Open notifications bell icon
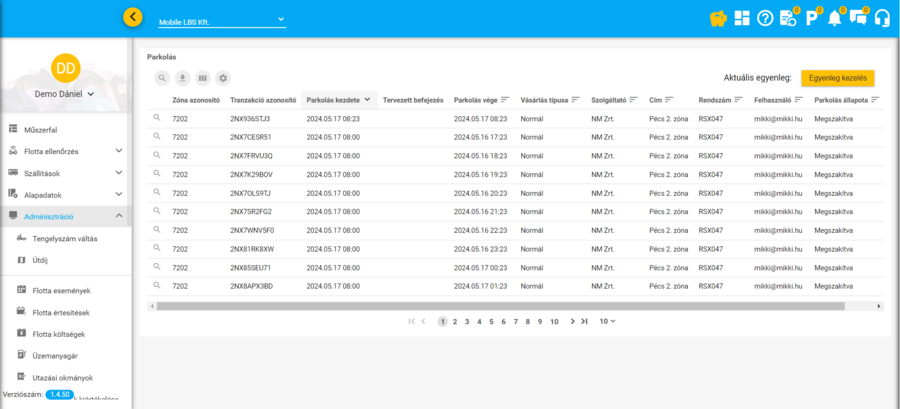This screenshot has height=409, width=900. [x=835, y=18]
